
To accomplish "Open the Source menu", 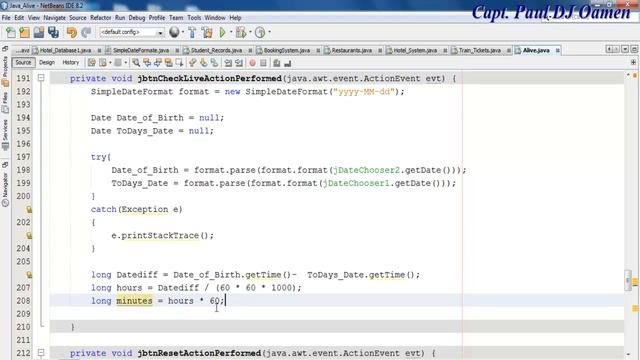I will click(78, 18).
